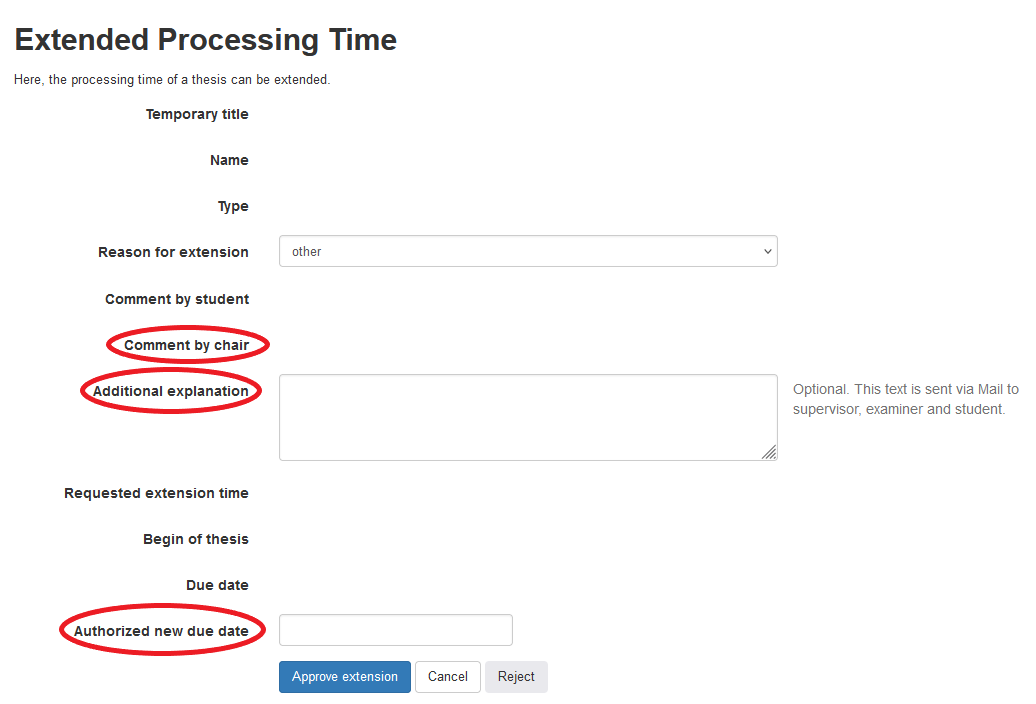Click the Cancel button

tap(447, 677)
